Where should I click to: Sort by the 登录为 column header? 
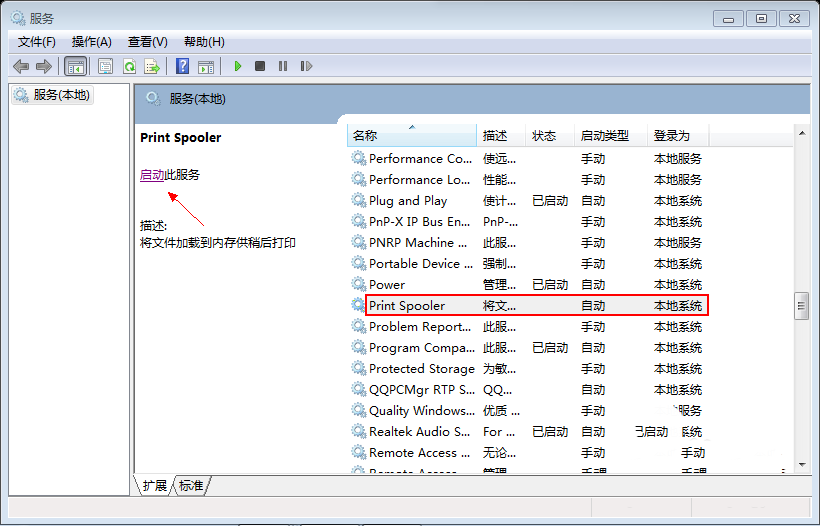tap(678, 135)
